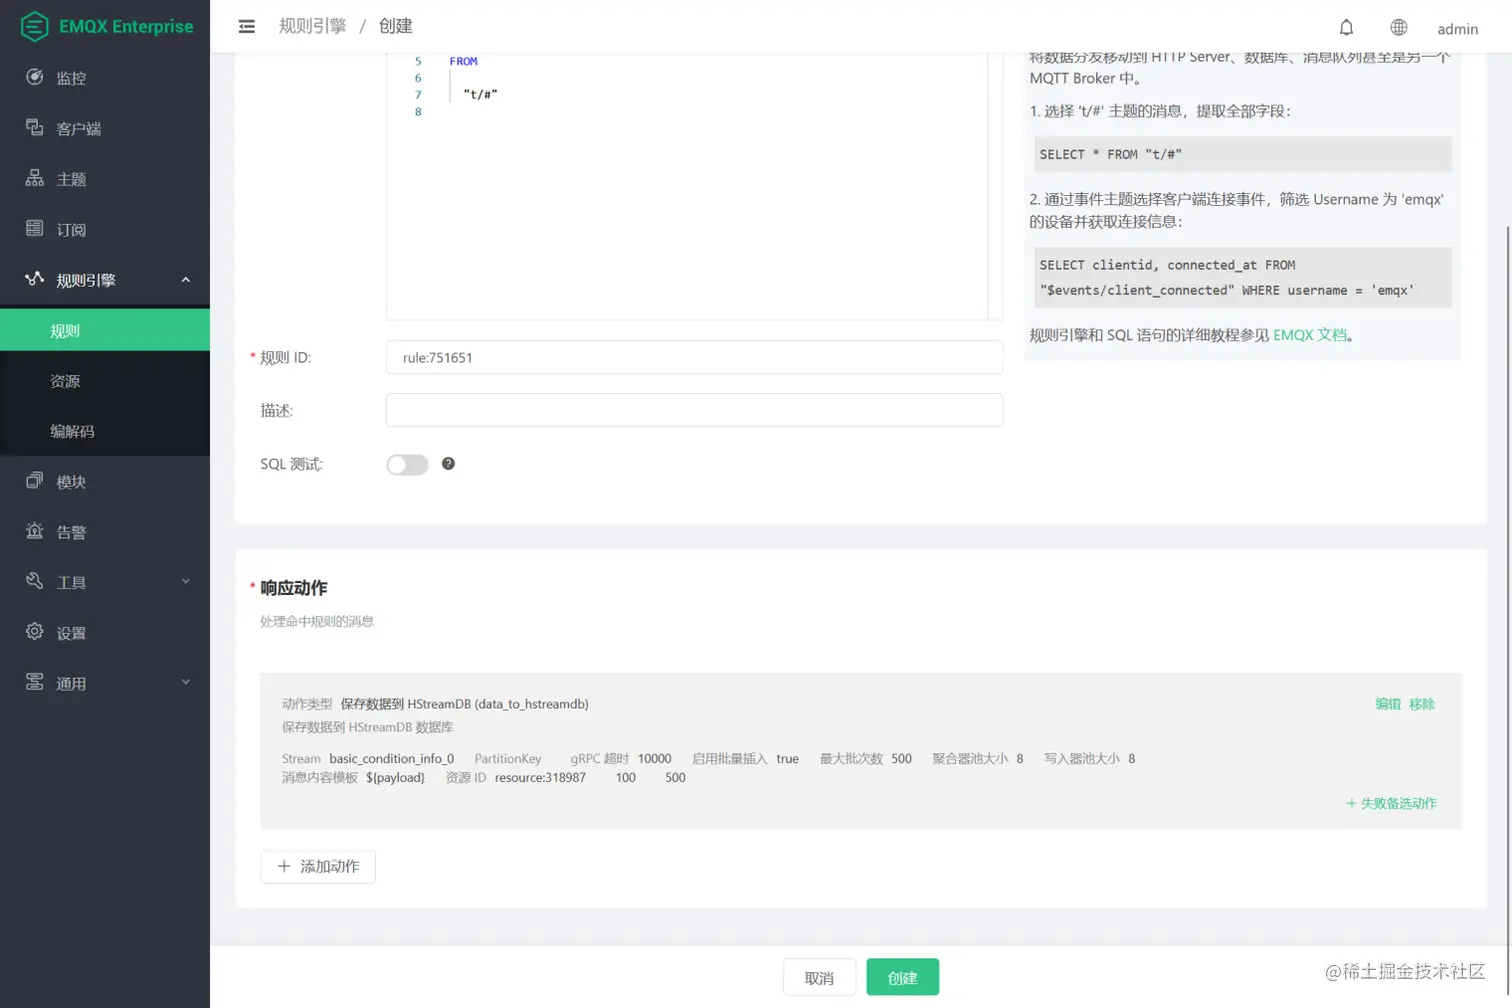Open the 监控 (Monitoring) sidebar icon
This screenshot has width=1512, height=1008.
coord(35,77)
